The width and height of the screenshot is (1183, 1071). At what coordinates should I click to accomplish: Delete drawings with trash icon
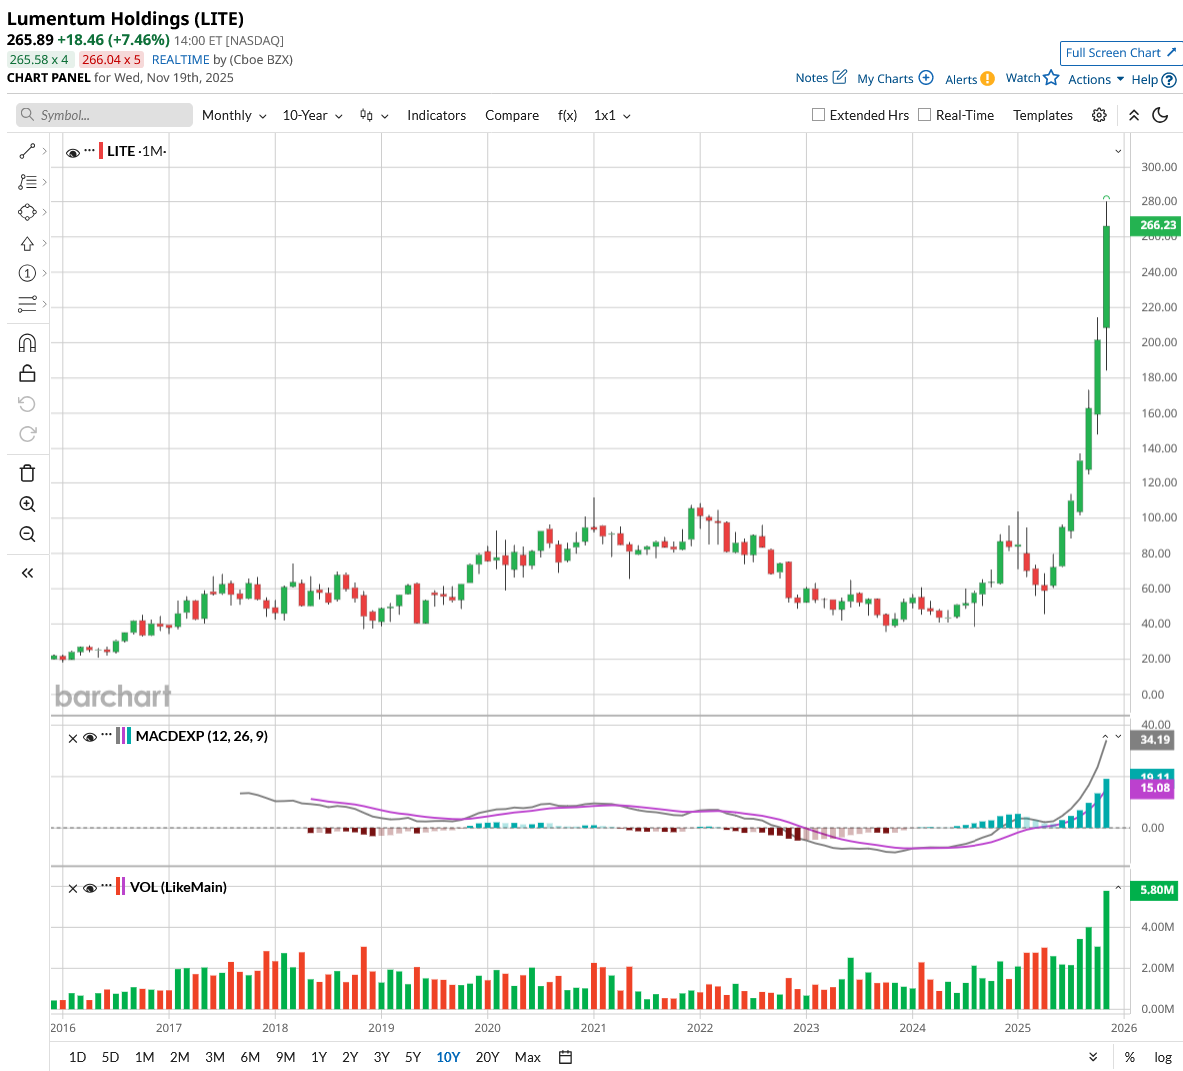click(27, 473)
